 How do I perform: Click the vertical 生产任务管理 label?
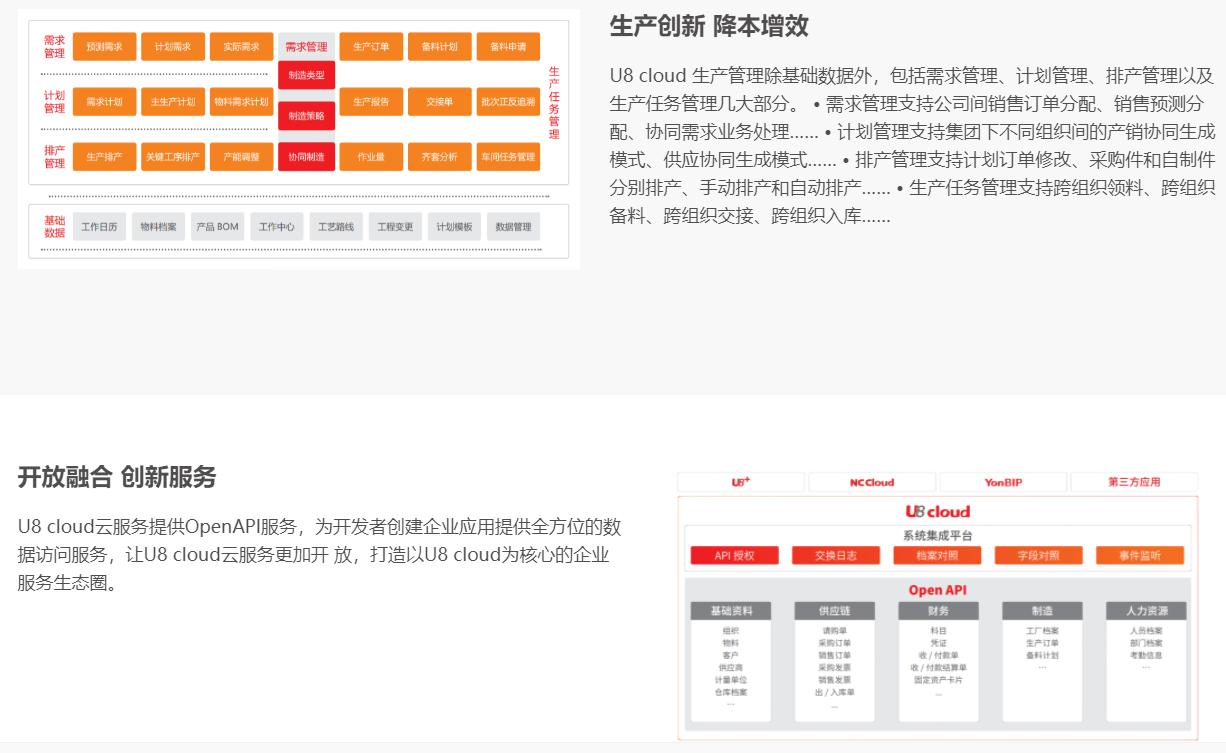[554, 103]
